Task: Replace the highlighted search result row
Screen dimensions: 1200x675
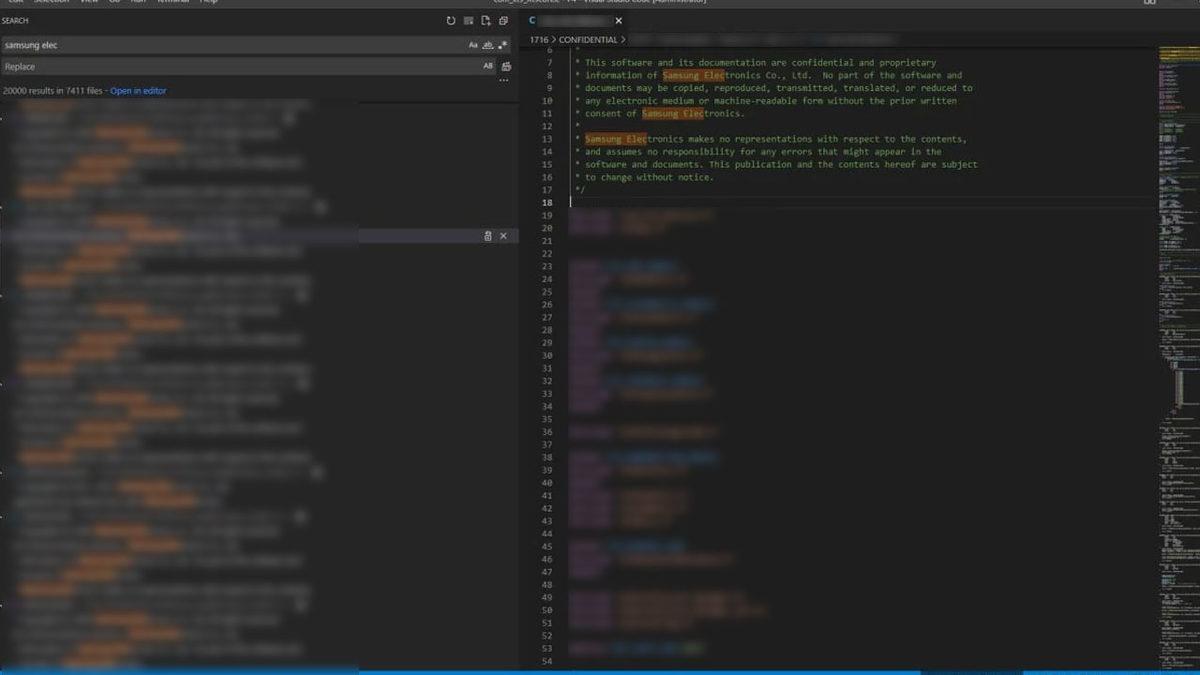Action: coord(487,236)
